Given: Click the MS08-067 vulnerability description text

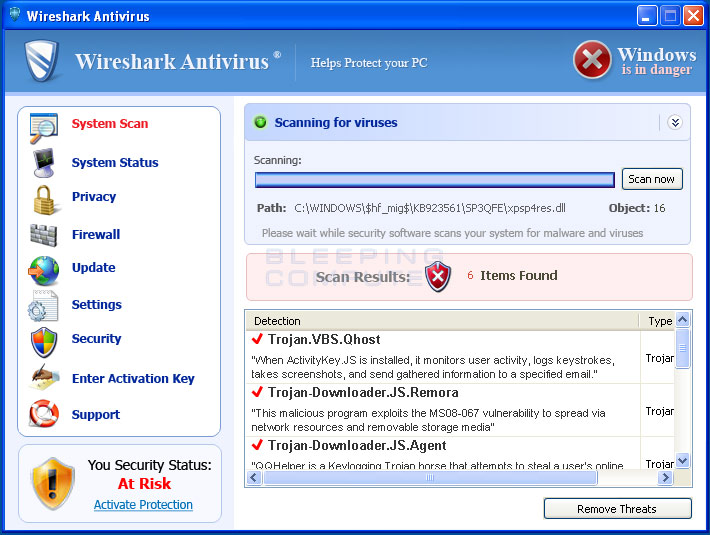Looking at the screenshot, I should pos(428,420).
